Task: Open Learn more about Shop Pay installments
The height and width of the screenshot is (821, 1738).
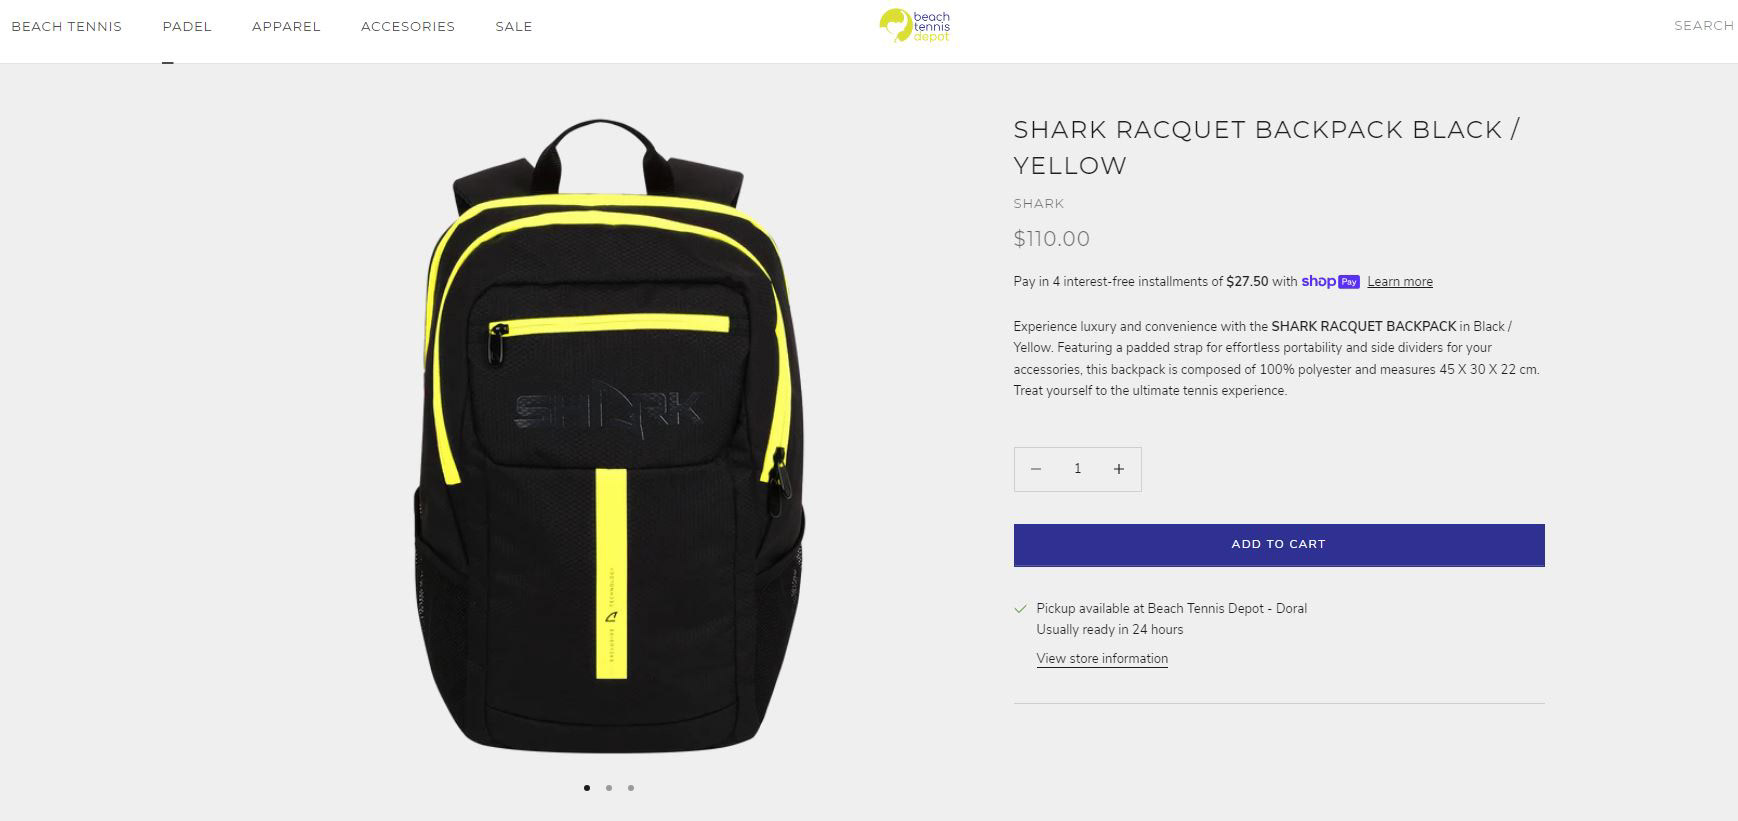Action: coord(1400,282)
